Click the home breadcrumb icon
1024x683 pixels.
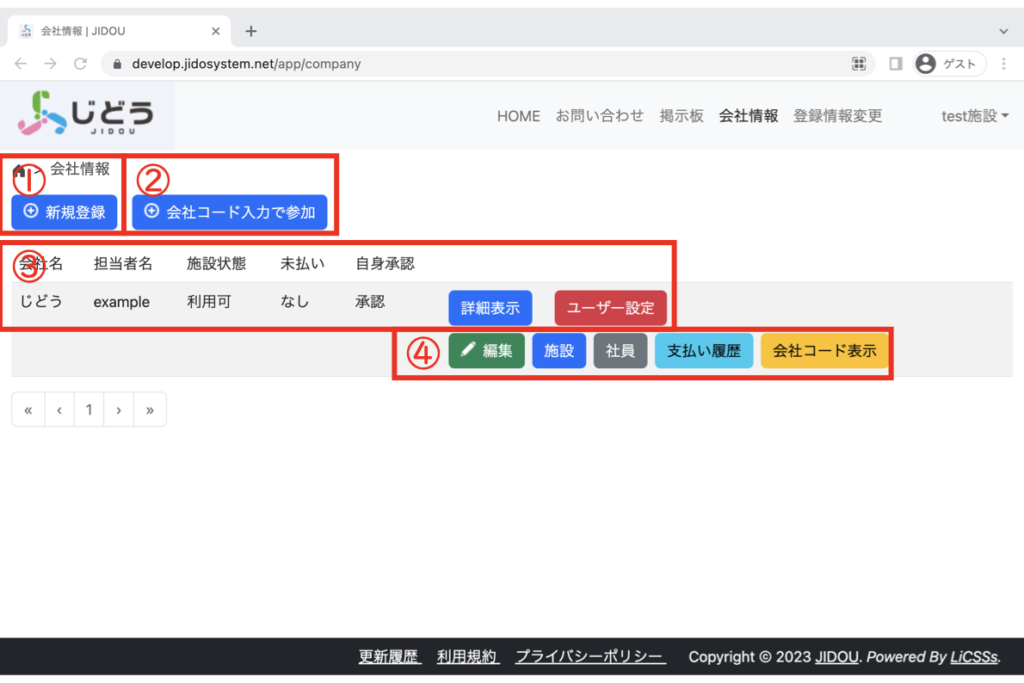tap(19, 170)
